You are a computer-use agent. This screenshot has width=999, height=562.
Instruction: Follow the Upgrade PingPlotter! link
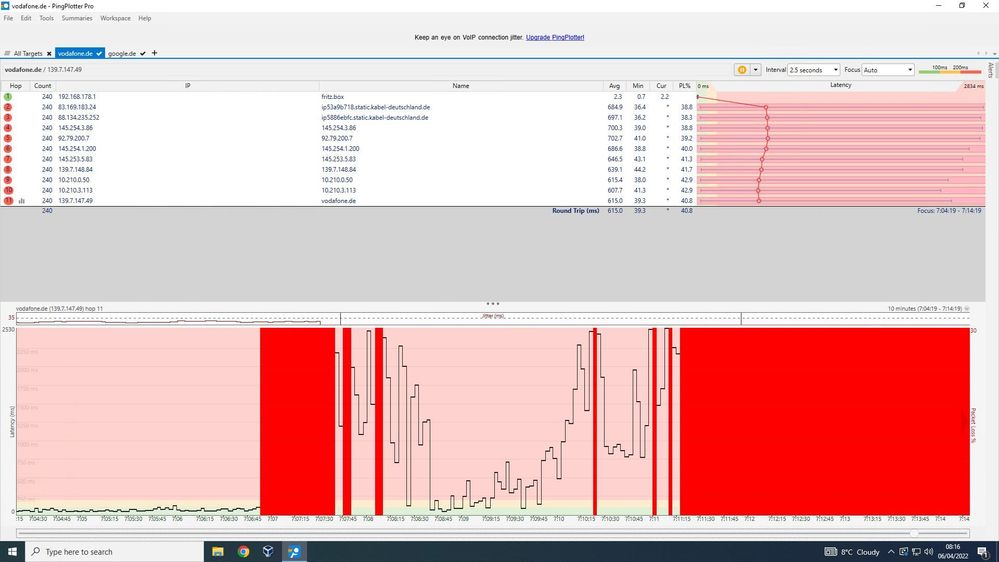tap(555, 38)
